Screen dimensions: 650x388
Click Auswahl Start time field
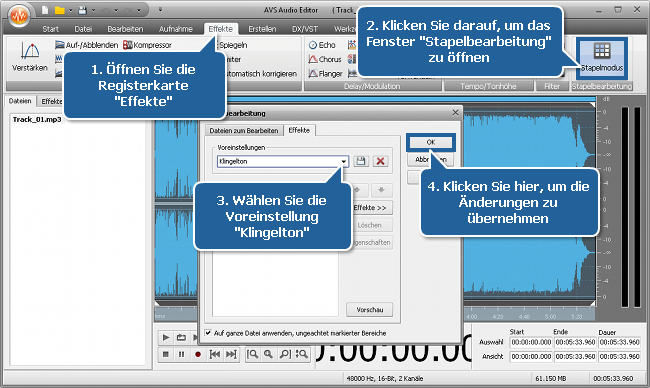click(531, 342)
